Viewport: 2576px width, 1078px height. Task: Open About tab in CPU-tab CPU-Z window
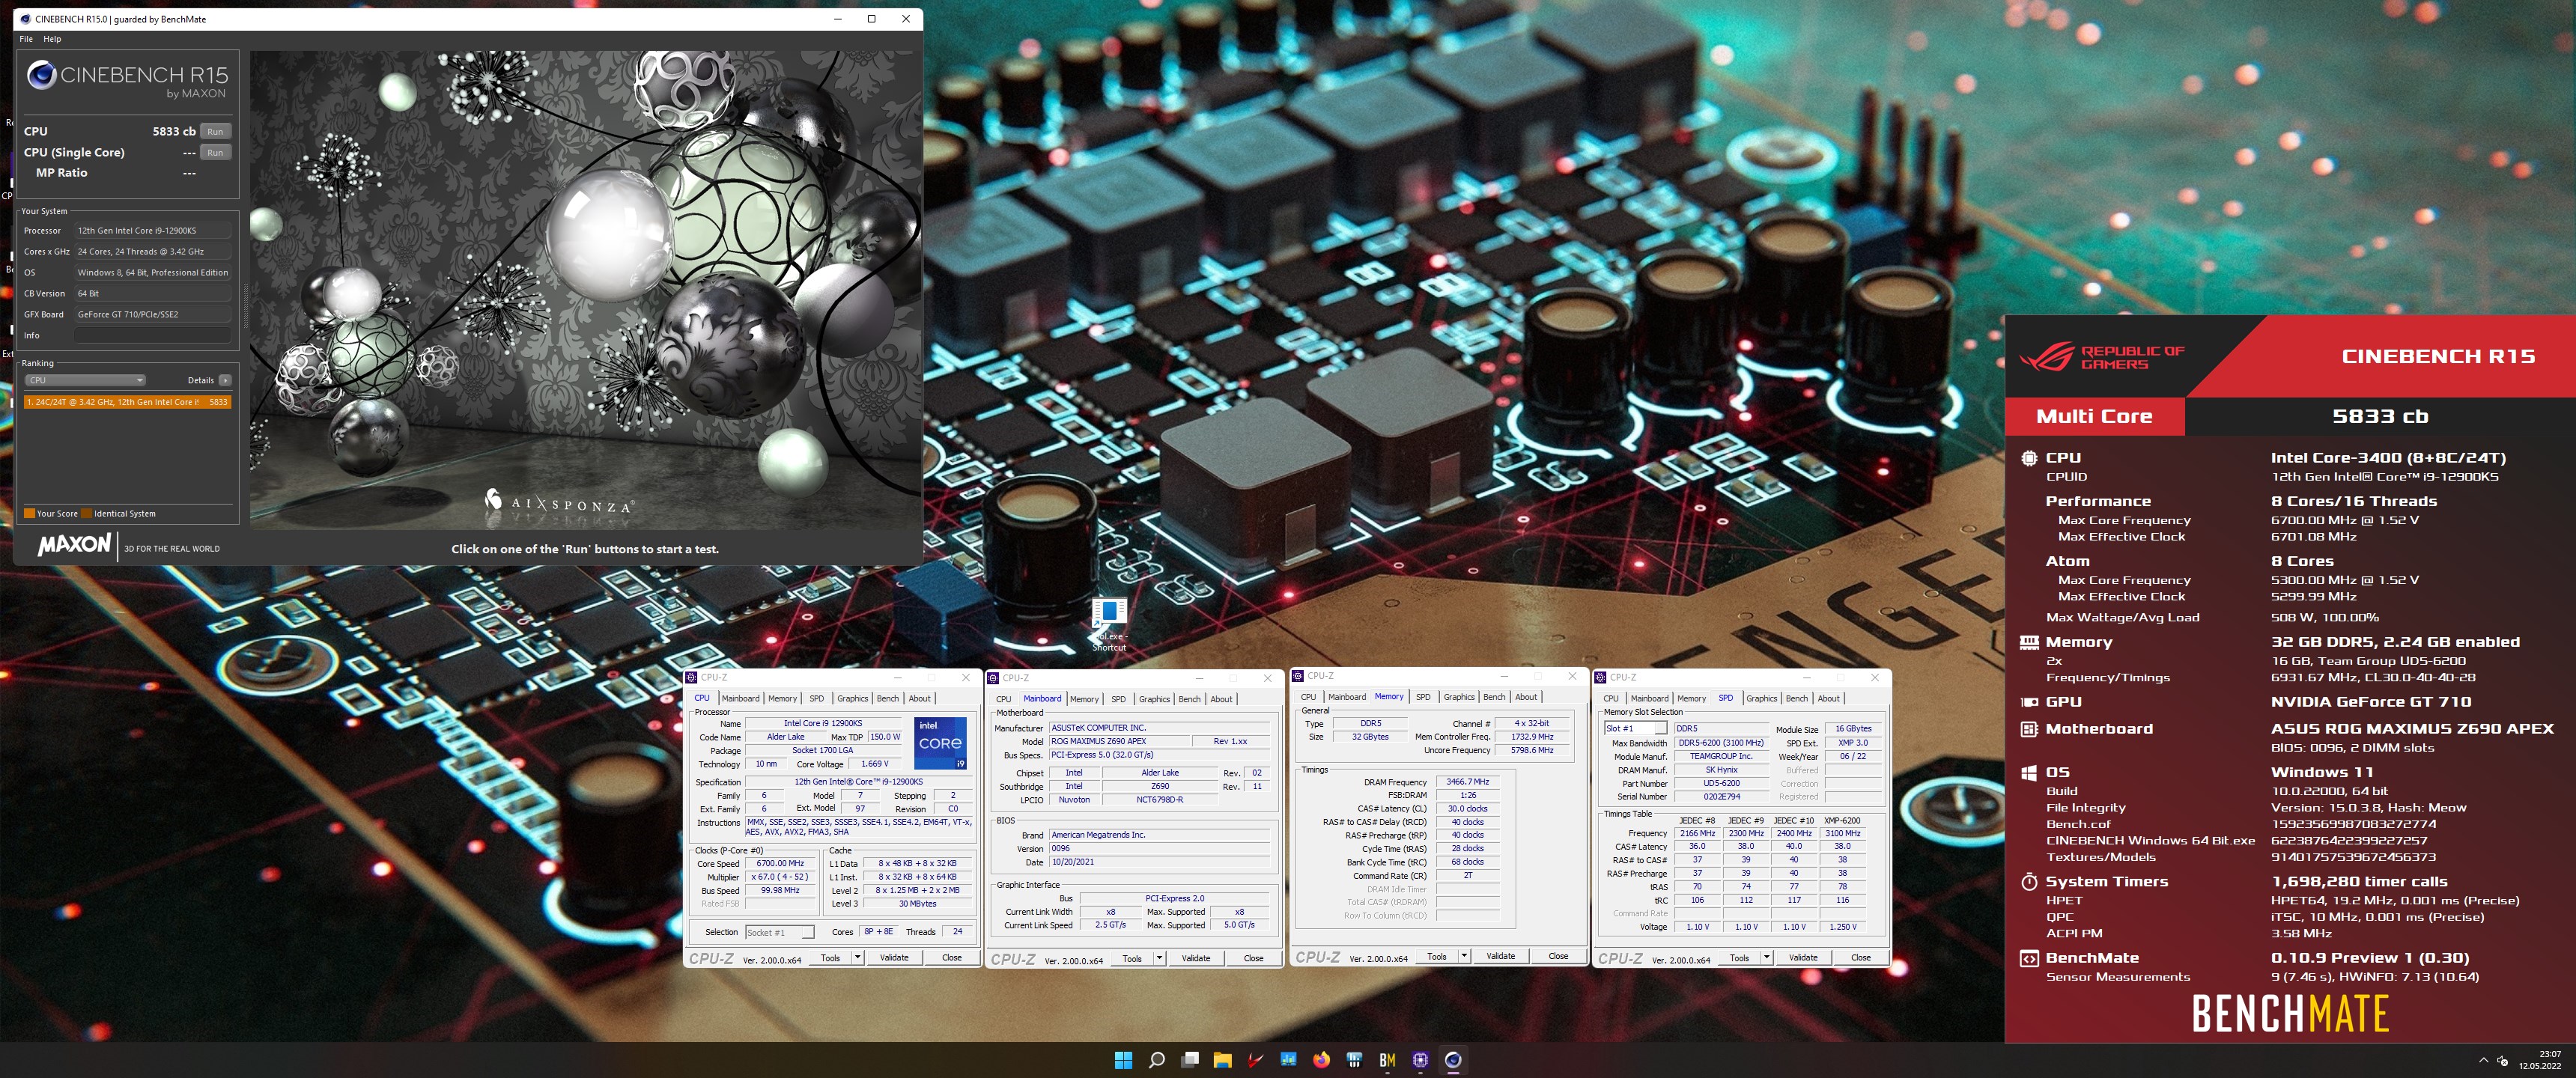click(919, 698)
